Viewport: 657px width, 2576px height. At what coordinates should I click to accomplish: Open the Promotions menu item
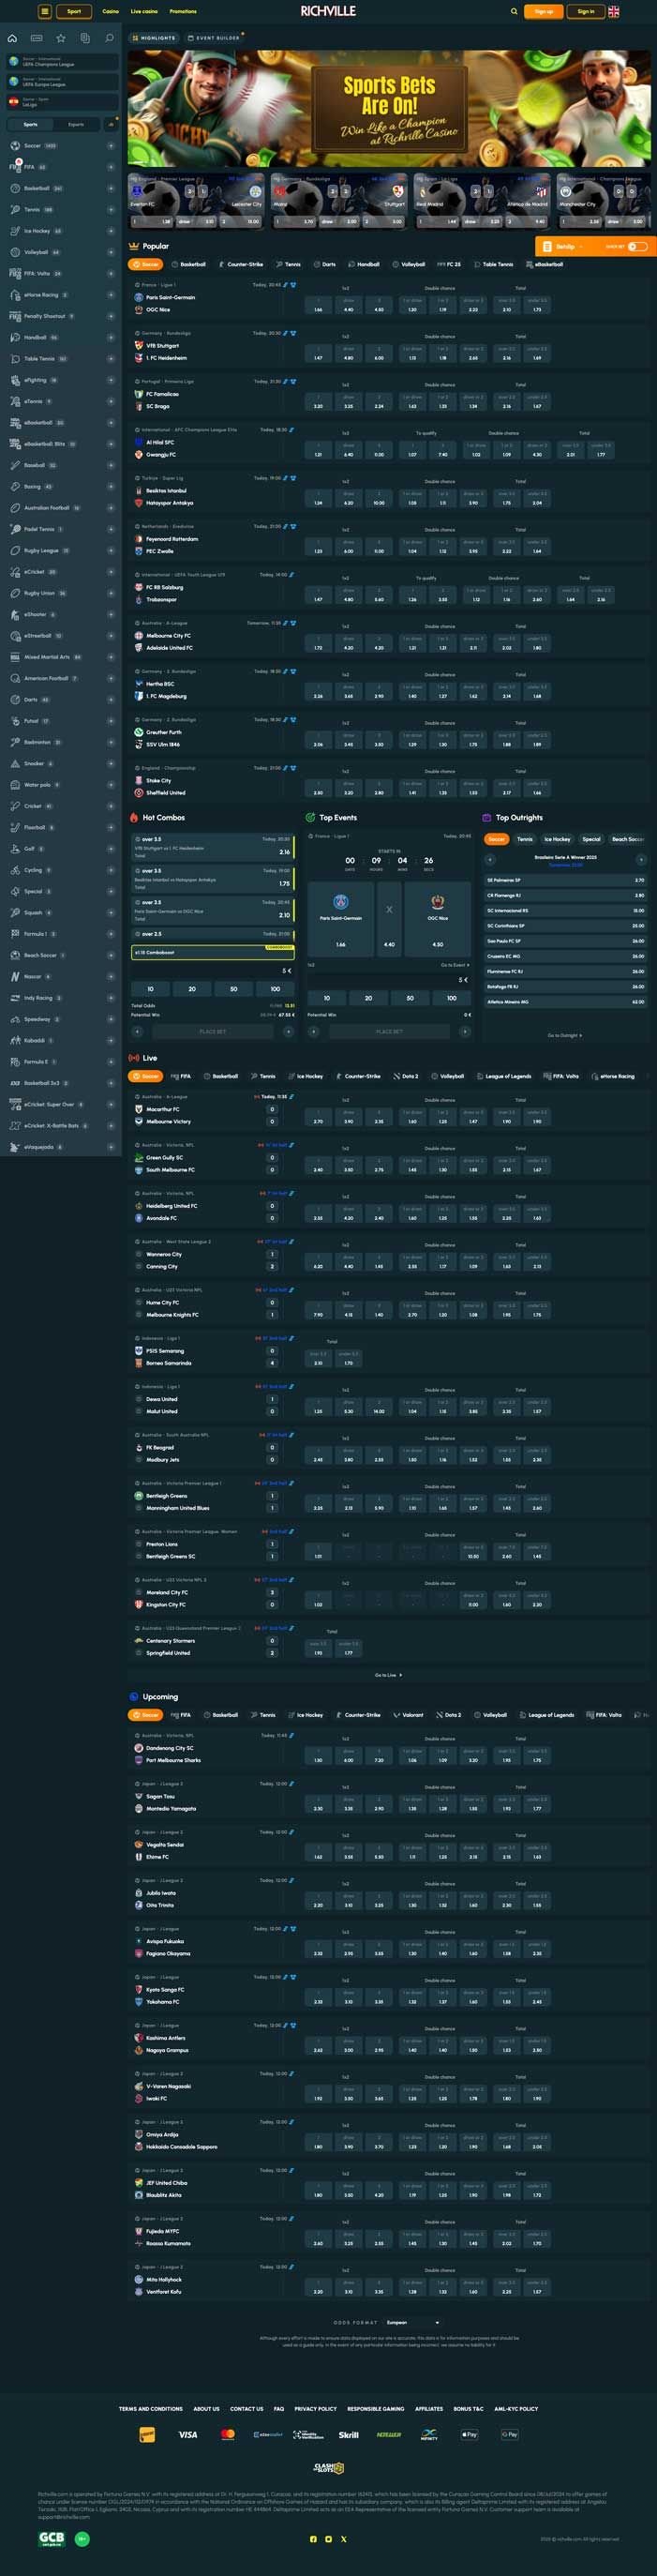pyautogui.click(x=183, y=11)
